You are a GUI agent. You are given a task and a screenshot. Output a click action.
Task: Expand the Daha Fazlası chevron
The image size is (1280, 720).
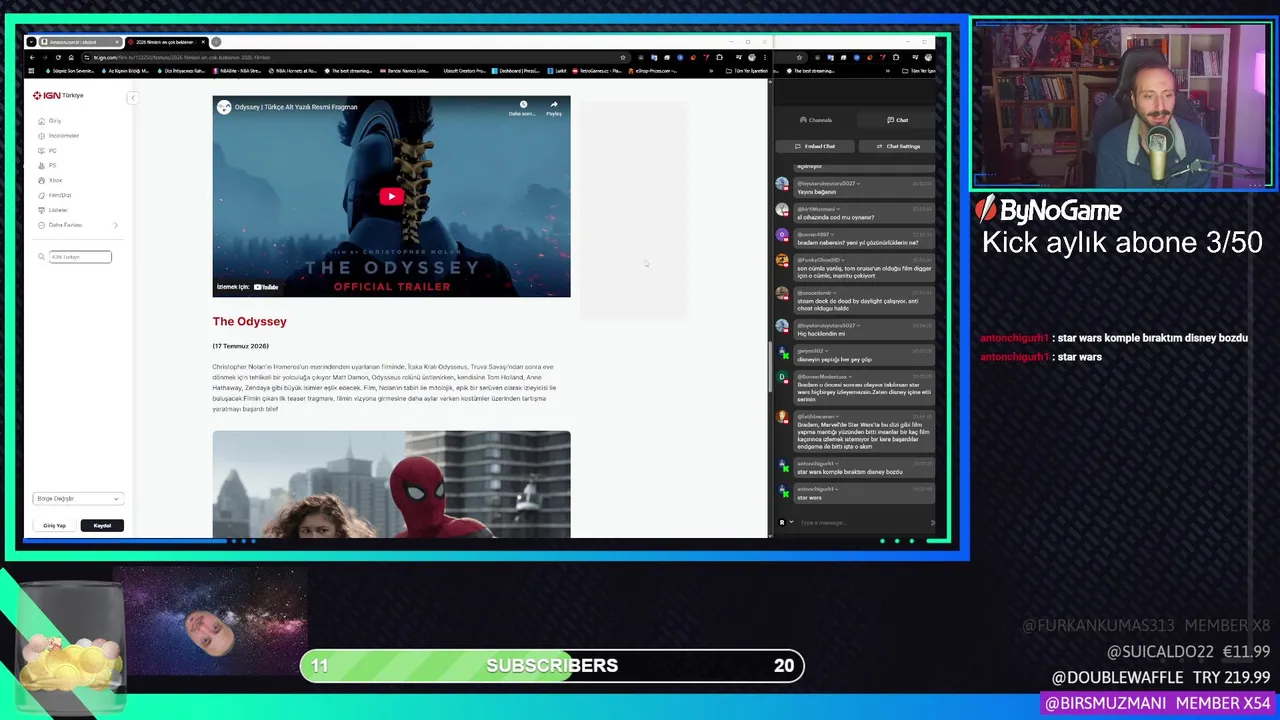pos(115,225)
